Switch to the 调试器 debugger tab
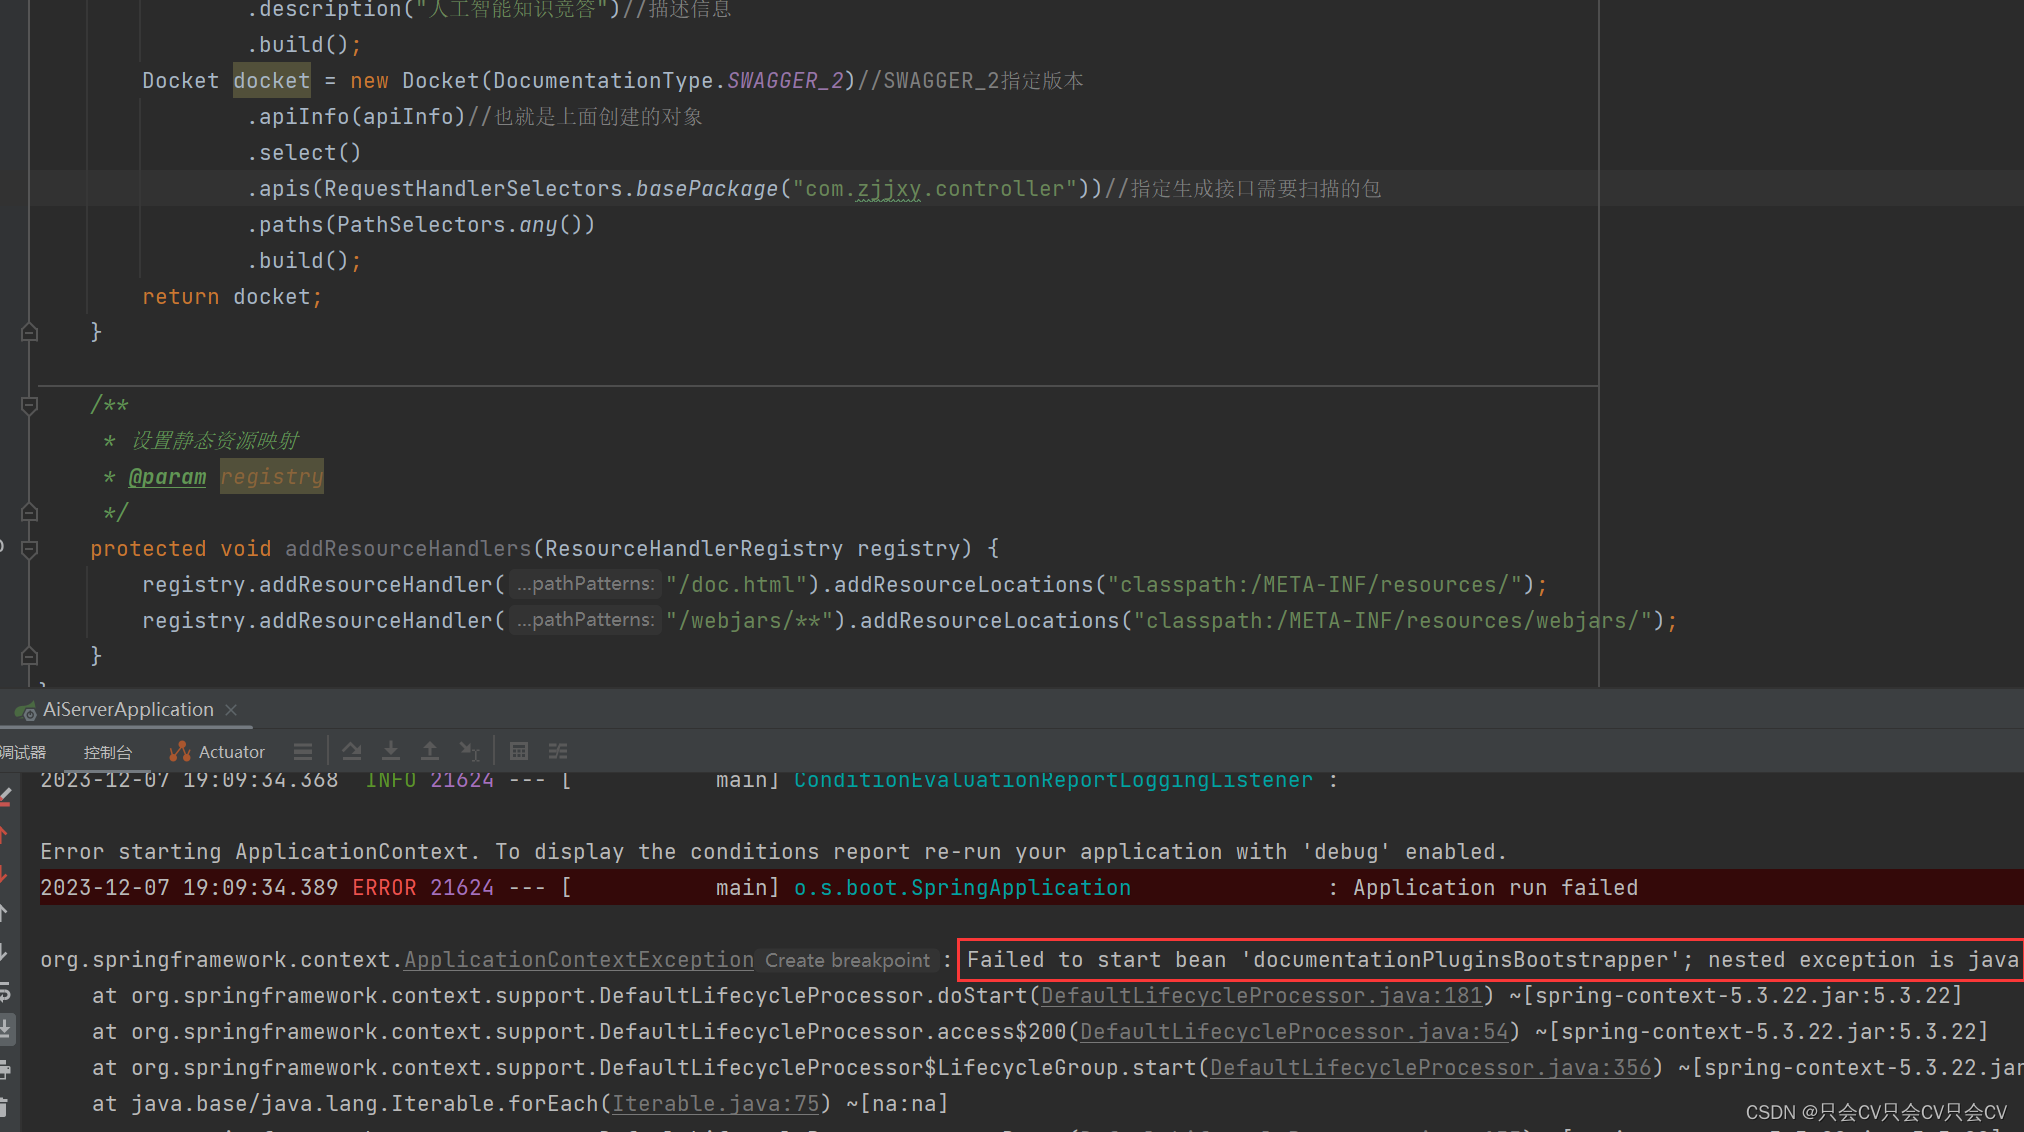 pyautogui.click(x=24, y=752)
